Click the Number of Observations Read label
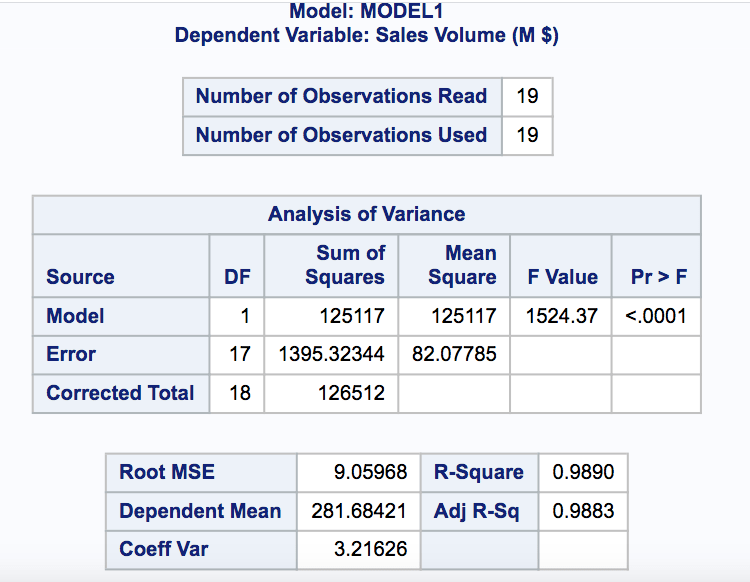Image resolution: width=750 pixels, height=582 pixels. point(341,97)
